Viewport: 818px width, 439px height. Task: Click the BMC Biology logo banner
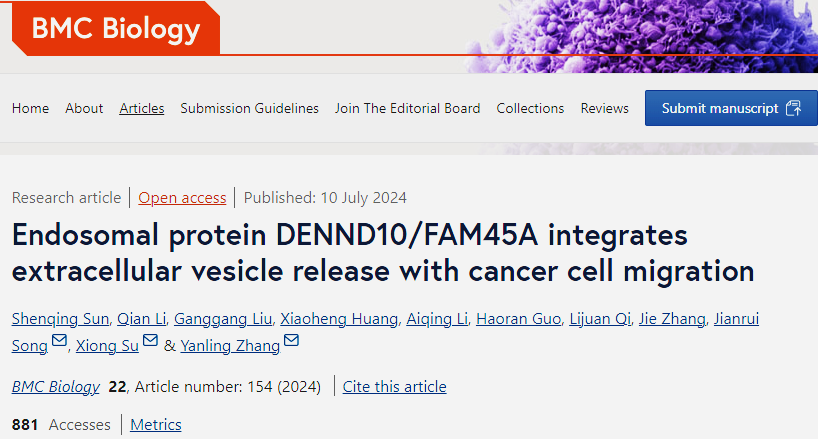(x=115, y=28)
